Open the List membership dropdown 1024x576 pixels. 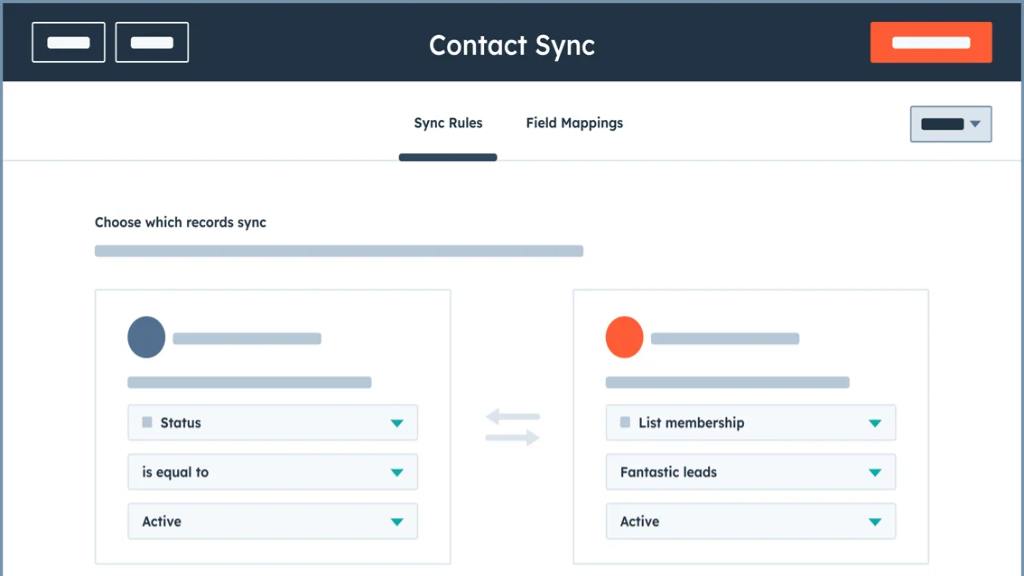[750, 423]
